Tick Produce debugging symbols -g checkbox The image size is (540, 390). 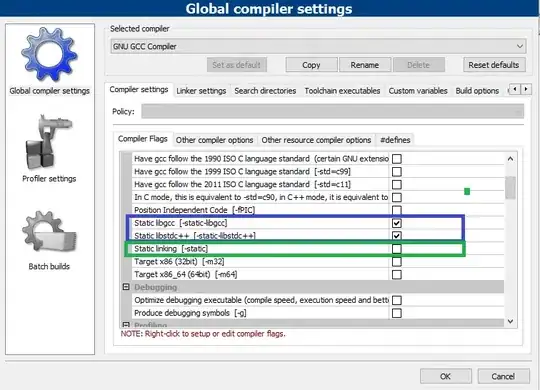(x=397, y=313)
